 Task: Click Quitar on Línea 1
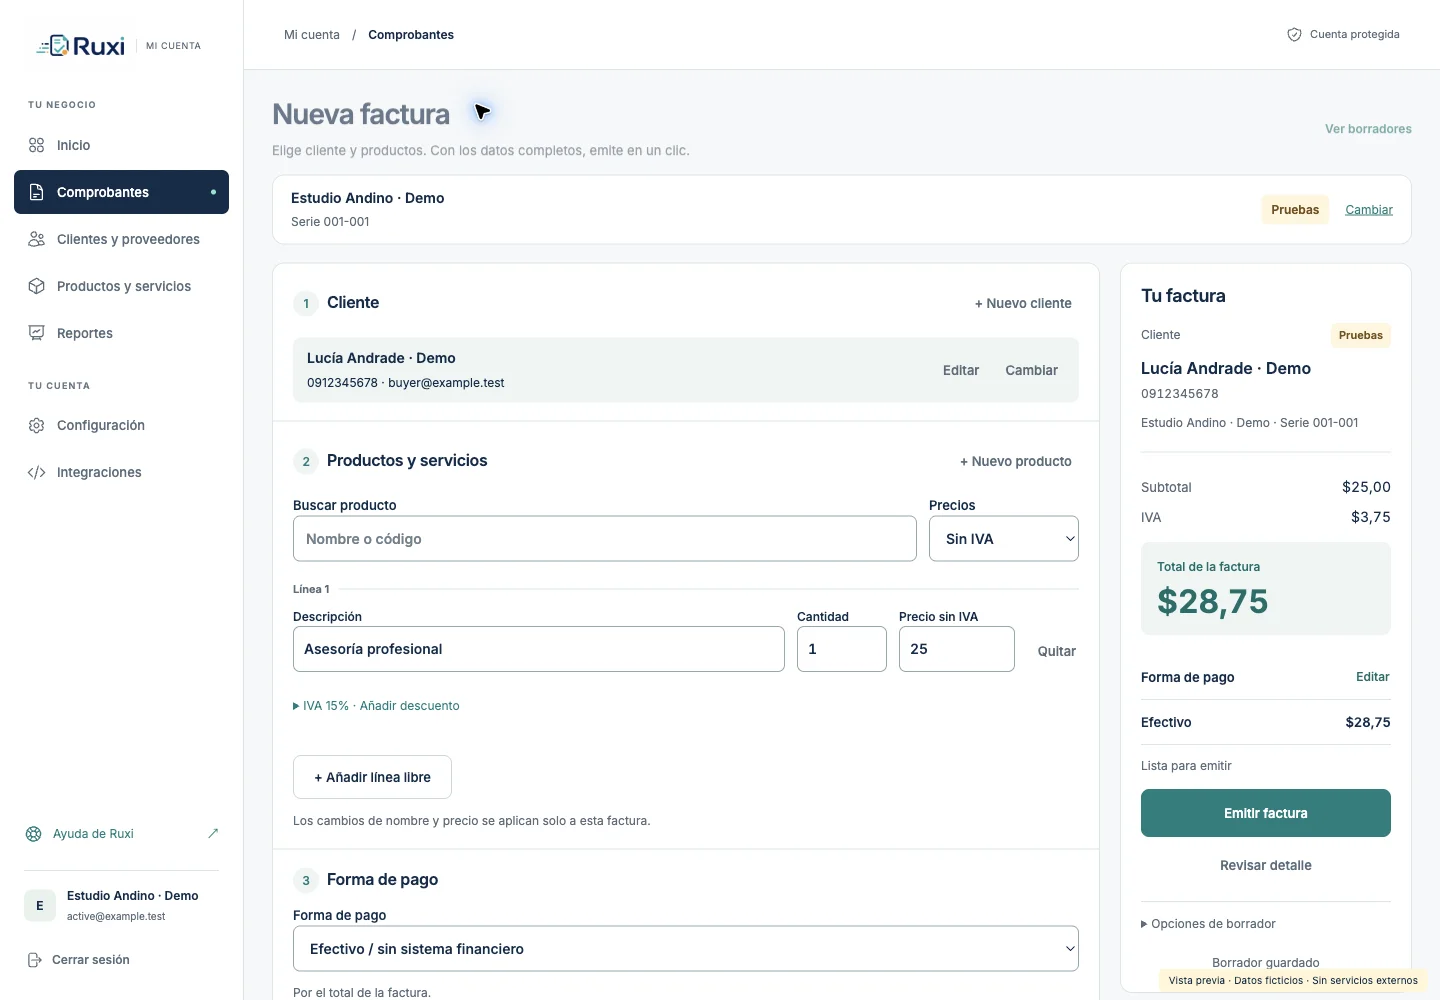pyautogui.click(x=1056, y=651)
